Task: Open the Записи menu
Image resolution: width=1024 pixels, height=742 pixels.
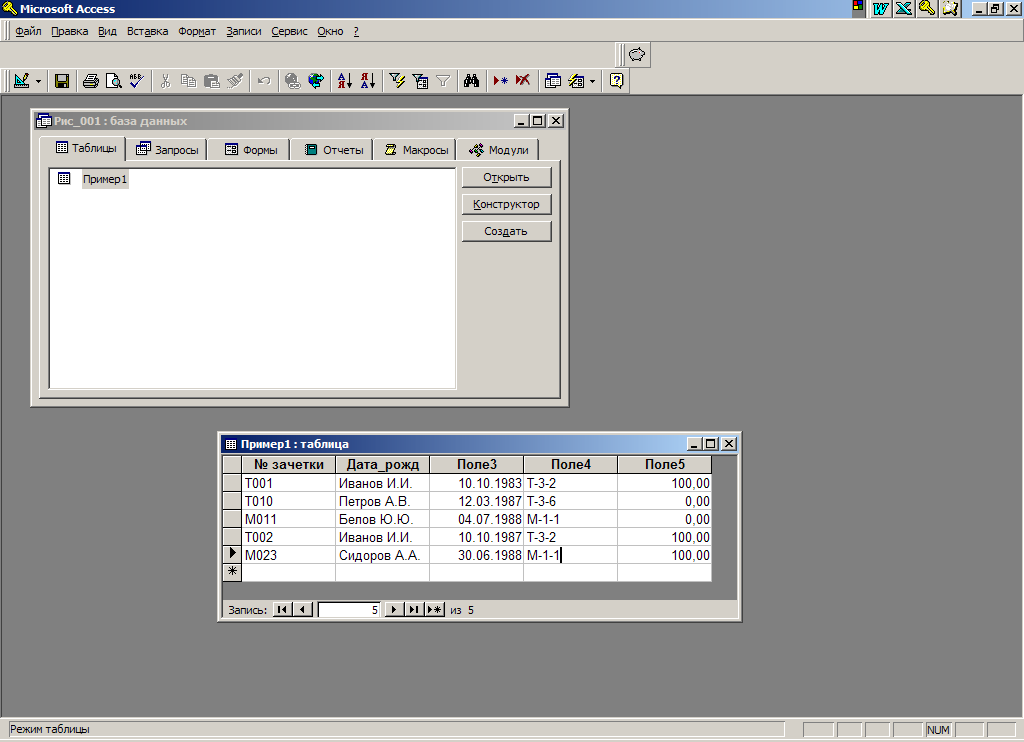Action: click(x=244, y=31)
